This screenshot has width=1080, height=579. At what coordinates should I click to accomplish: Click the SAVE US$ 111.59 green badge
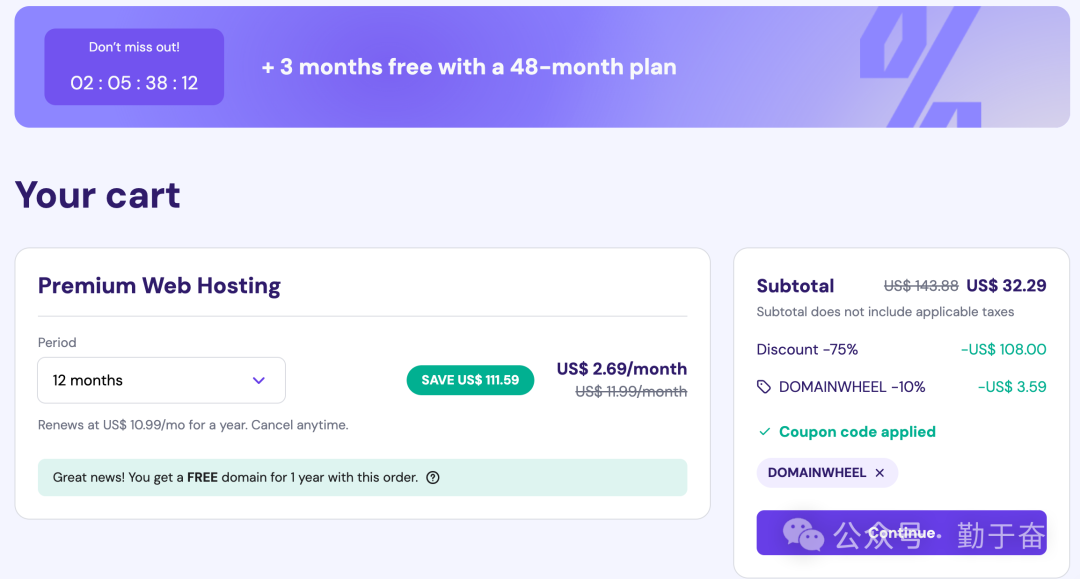(x=470, y=380)
